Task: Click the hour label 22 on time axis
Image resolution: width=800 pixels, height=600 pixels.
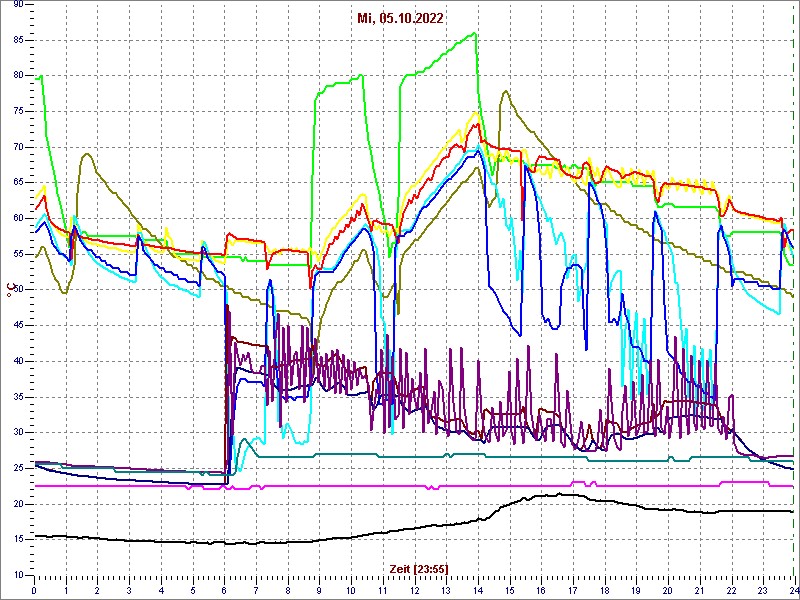Action: coord(731,589)
